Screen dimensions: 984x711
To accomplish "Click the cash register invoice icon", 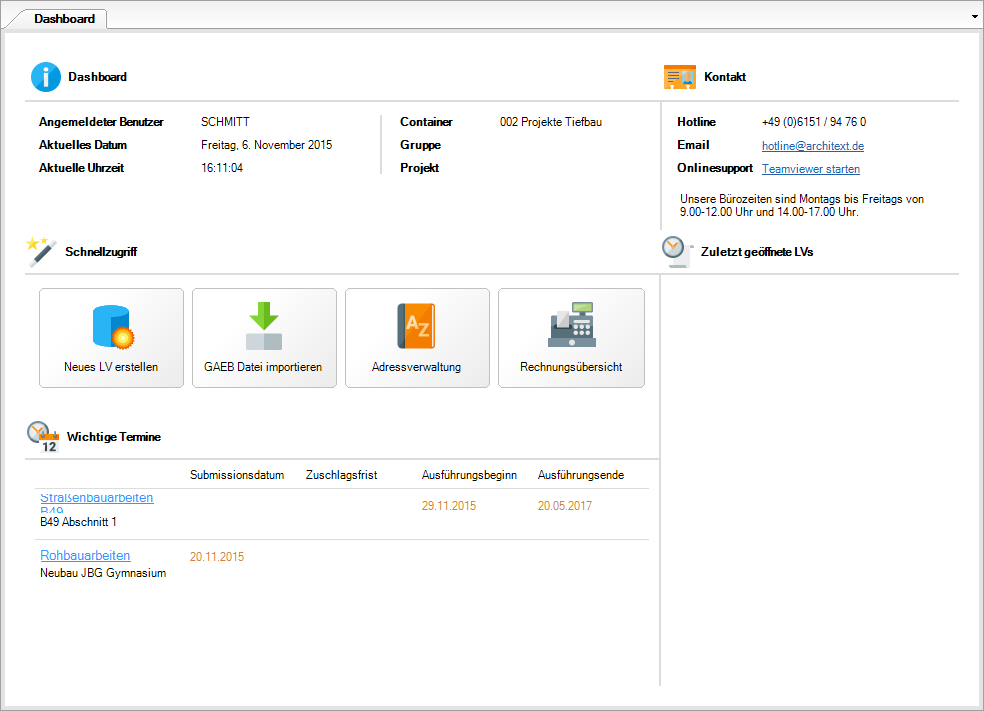I will pos(572,324).
